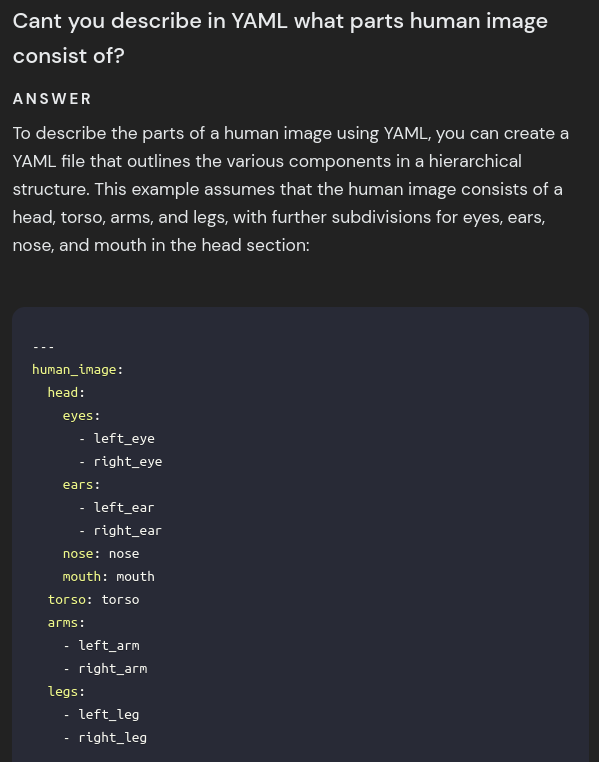Click the answer introduction paragraph
The height and width of the screenshot is (762, 599).
pyautogui.click(x=291, y=189)
